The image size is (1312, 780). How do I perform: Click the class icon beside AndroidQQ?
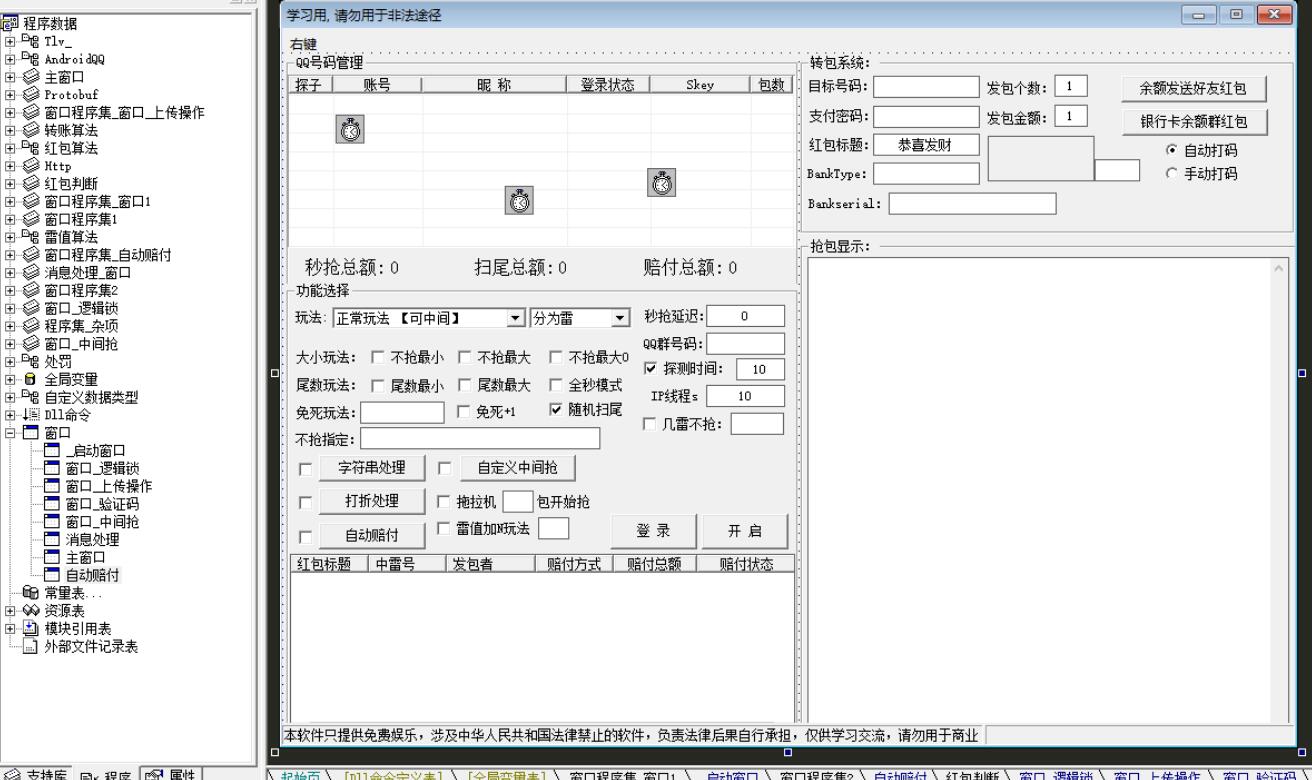(31, 59)
